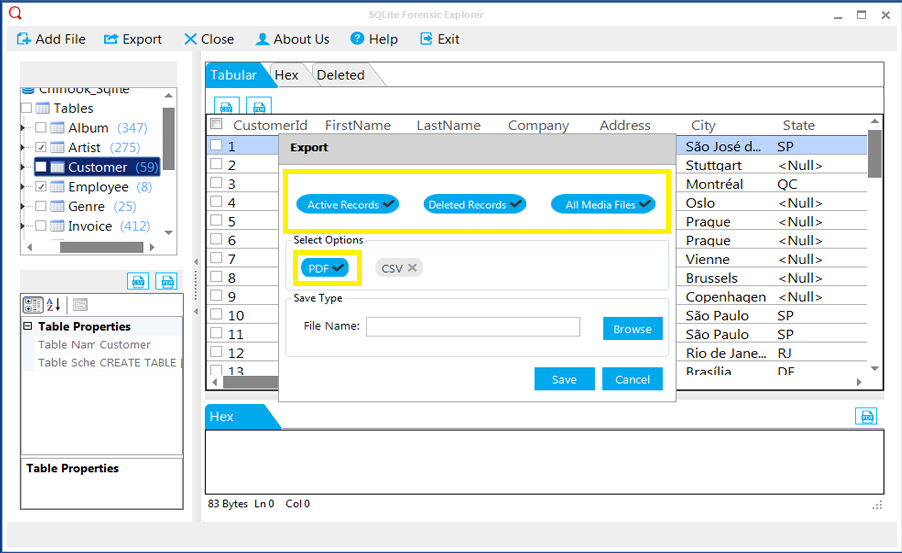Image resolution: width=902 pixels, height=553 pixels.
Task: Toggle the select-all checkbox in grid header
Action: [216, 124]
